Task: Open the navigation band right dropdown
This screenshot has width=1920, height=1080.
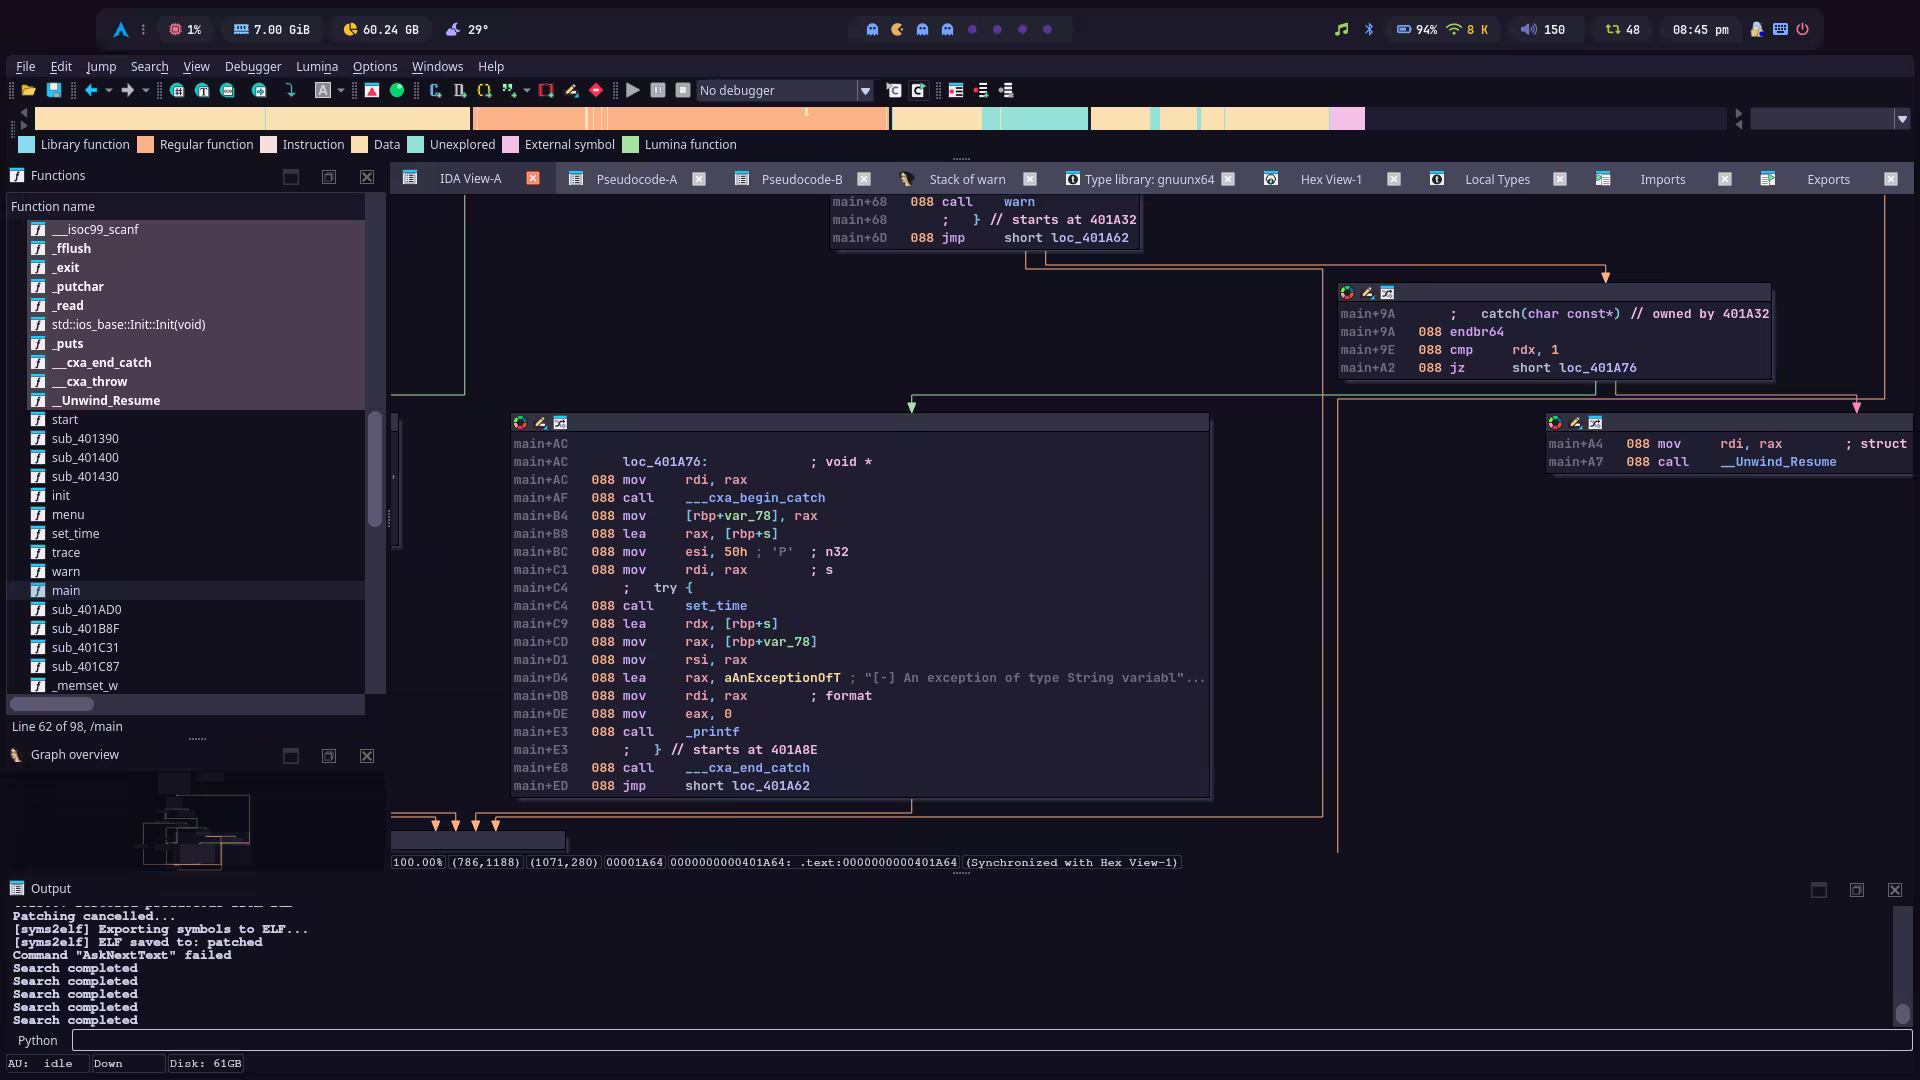Action: (x=1901, y=119)
